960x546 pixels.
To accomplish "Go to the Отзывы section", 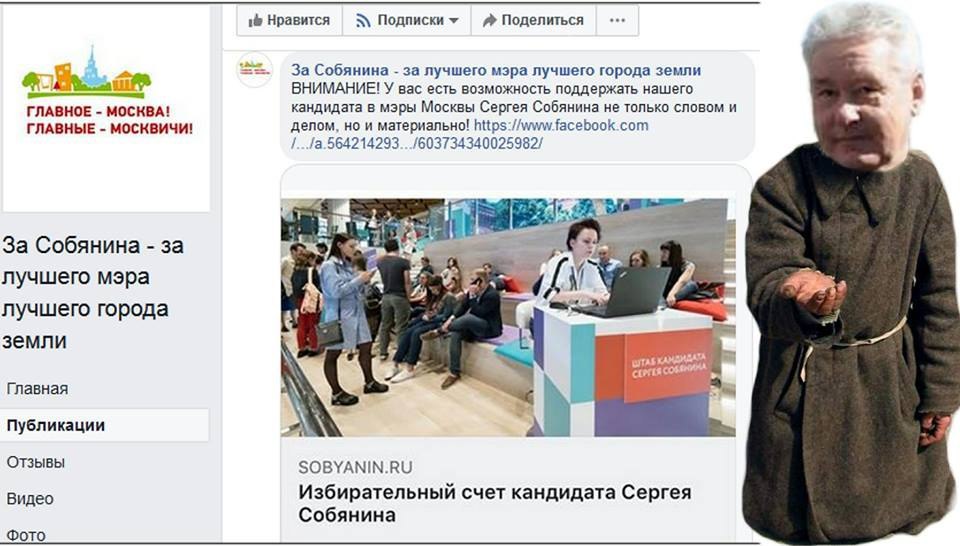I will 36,462.
